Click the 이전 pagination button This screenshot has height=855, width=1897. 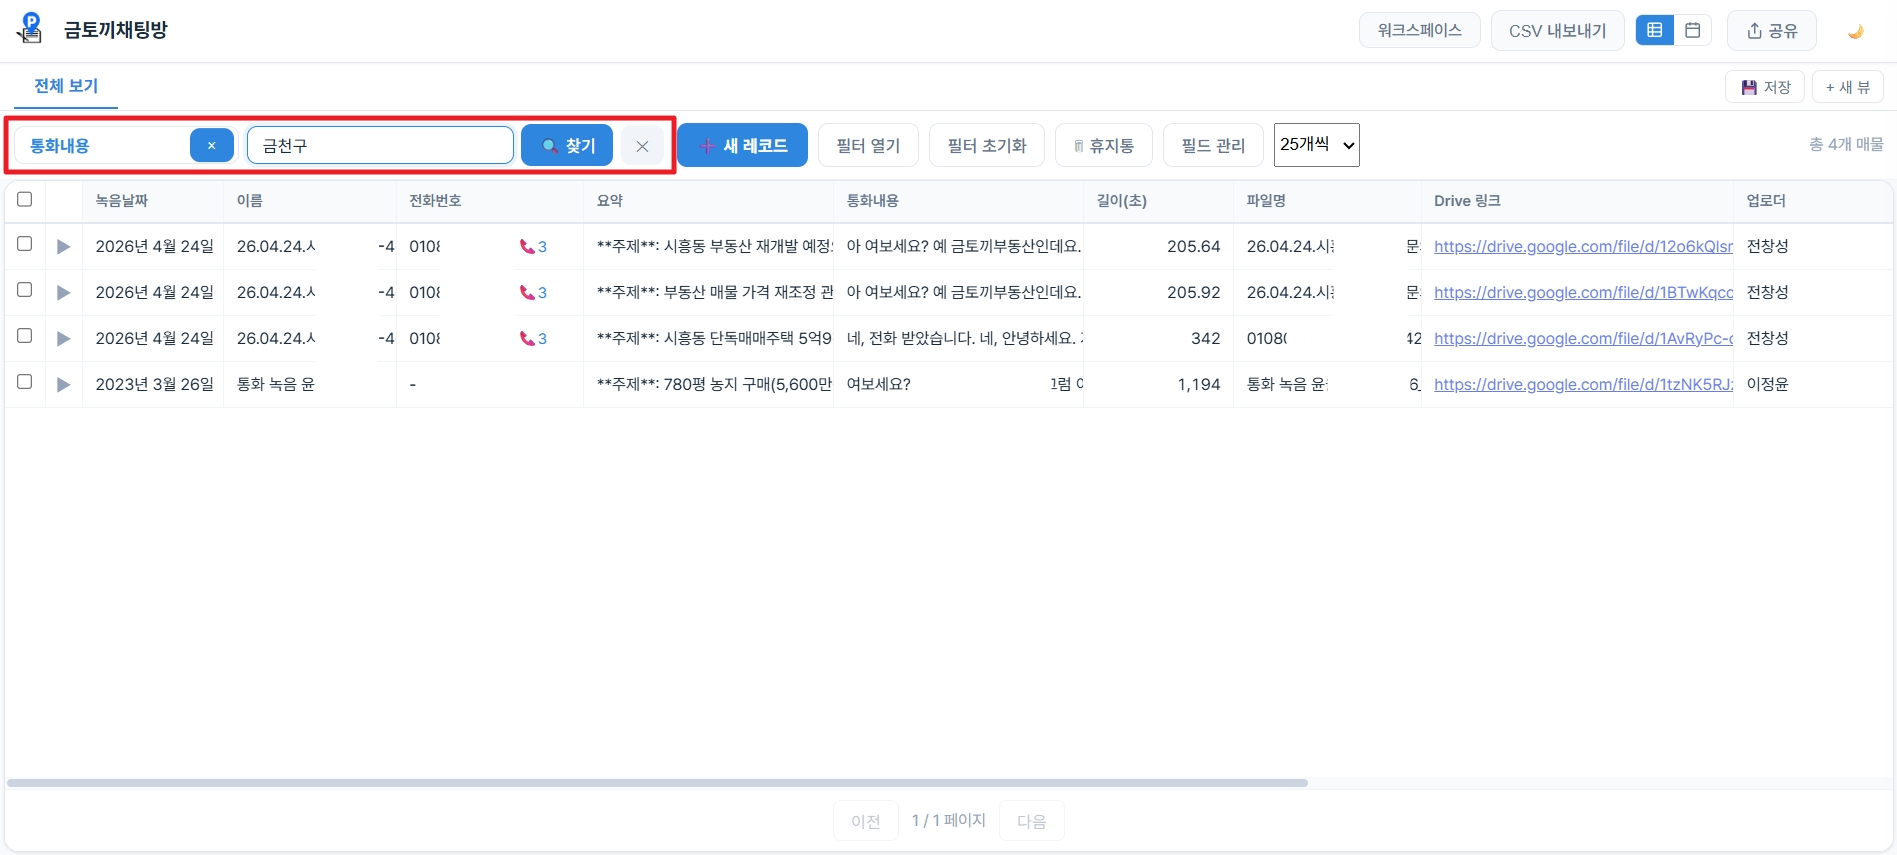click(866, 821)
